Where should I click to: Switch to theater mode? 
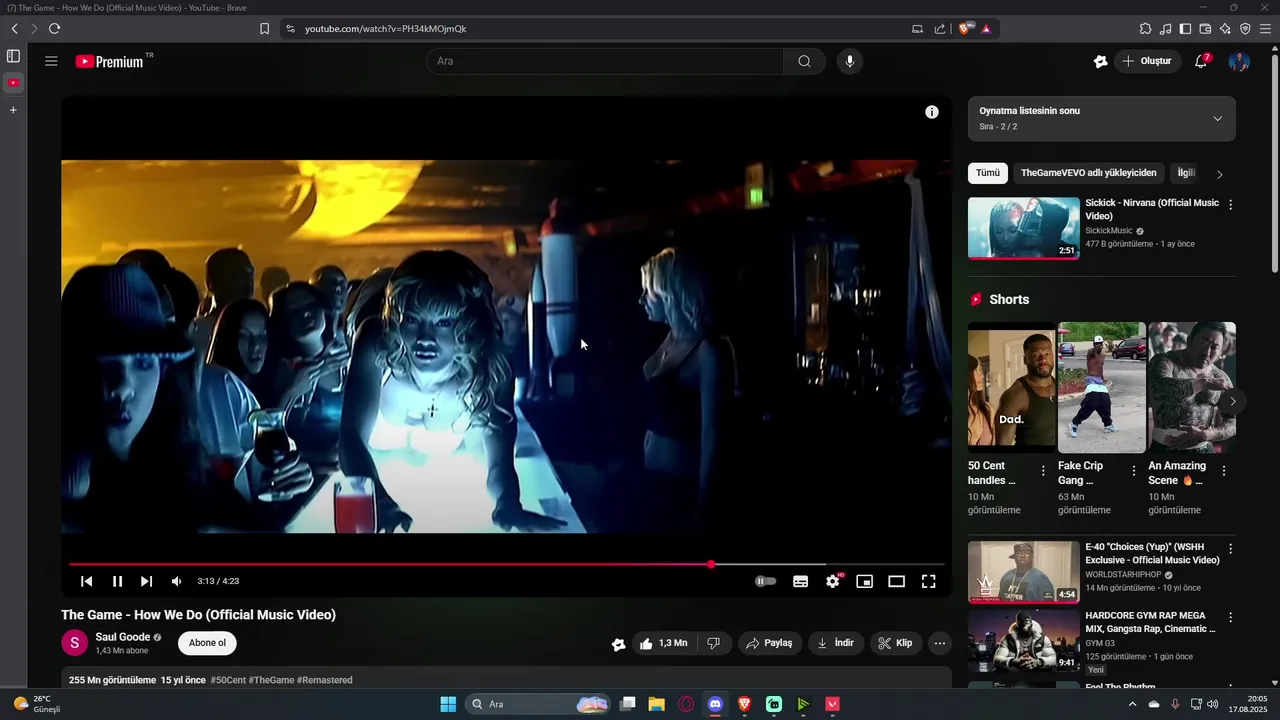[x=897, y=581]
